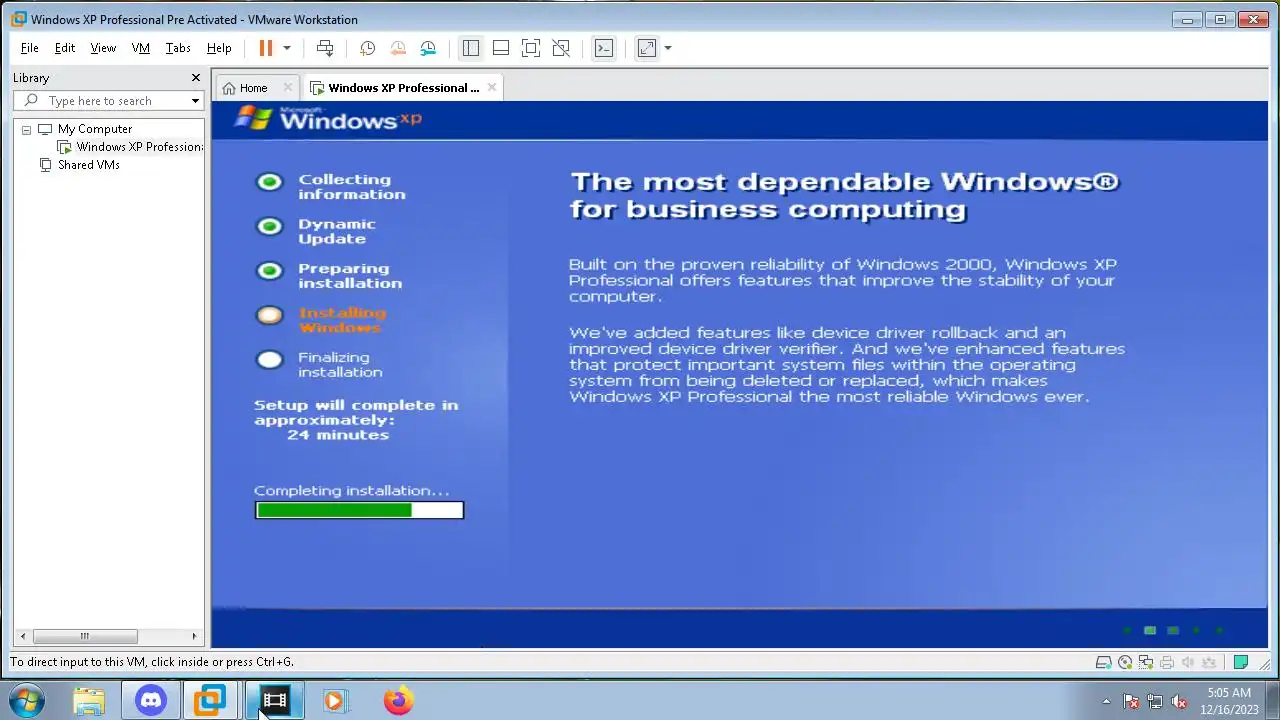Click the orange Suspend VM pause icon

[265, 48]
